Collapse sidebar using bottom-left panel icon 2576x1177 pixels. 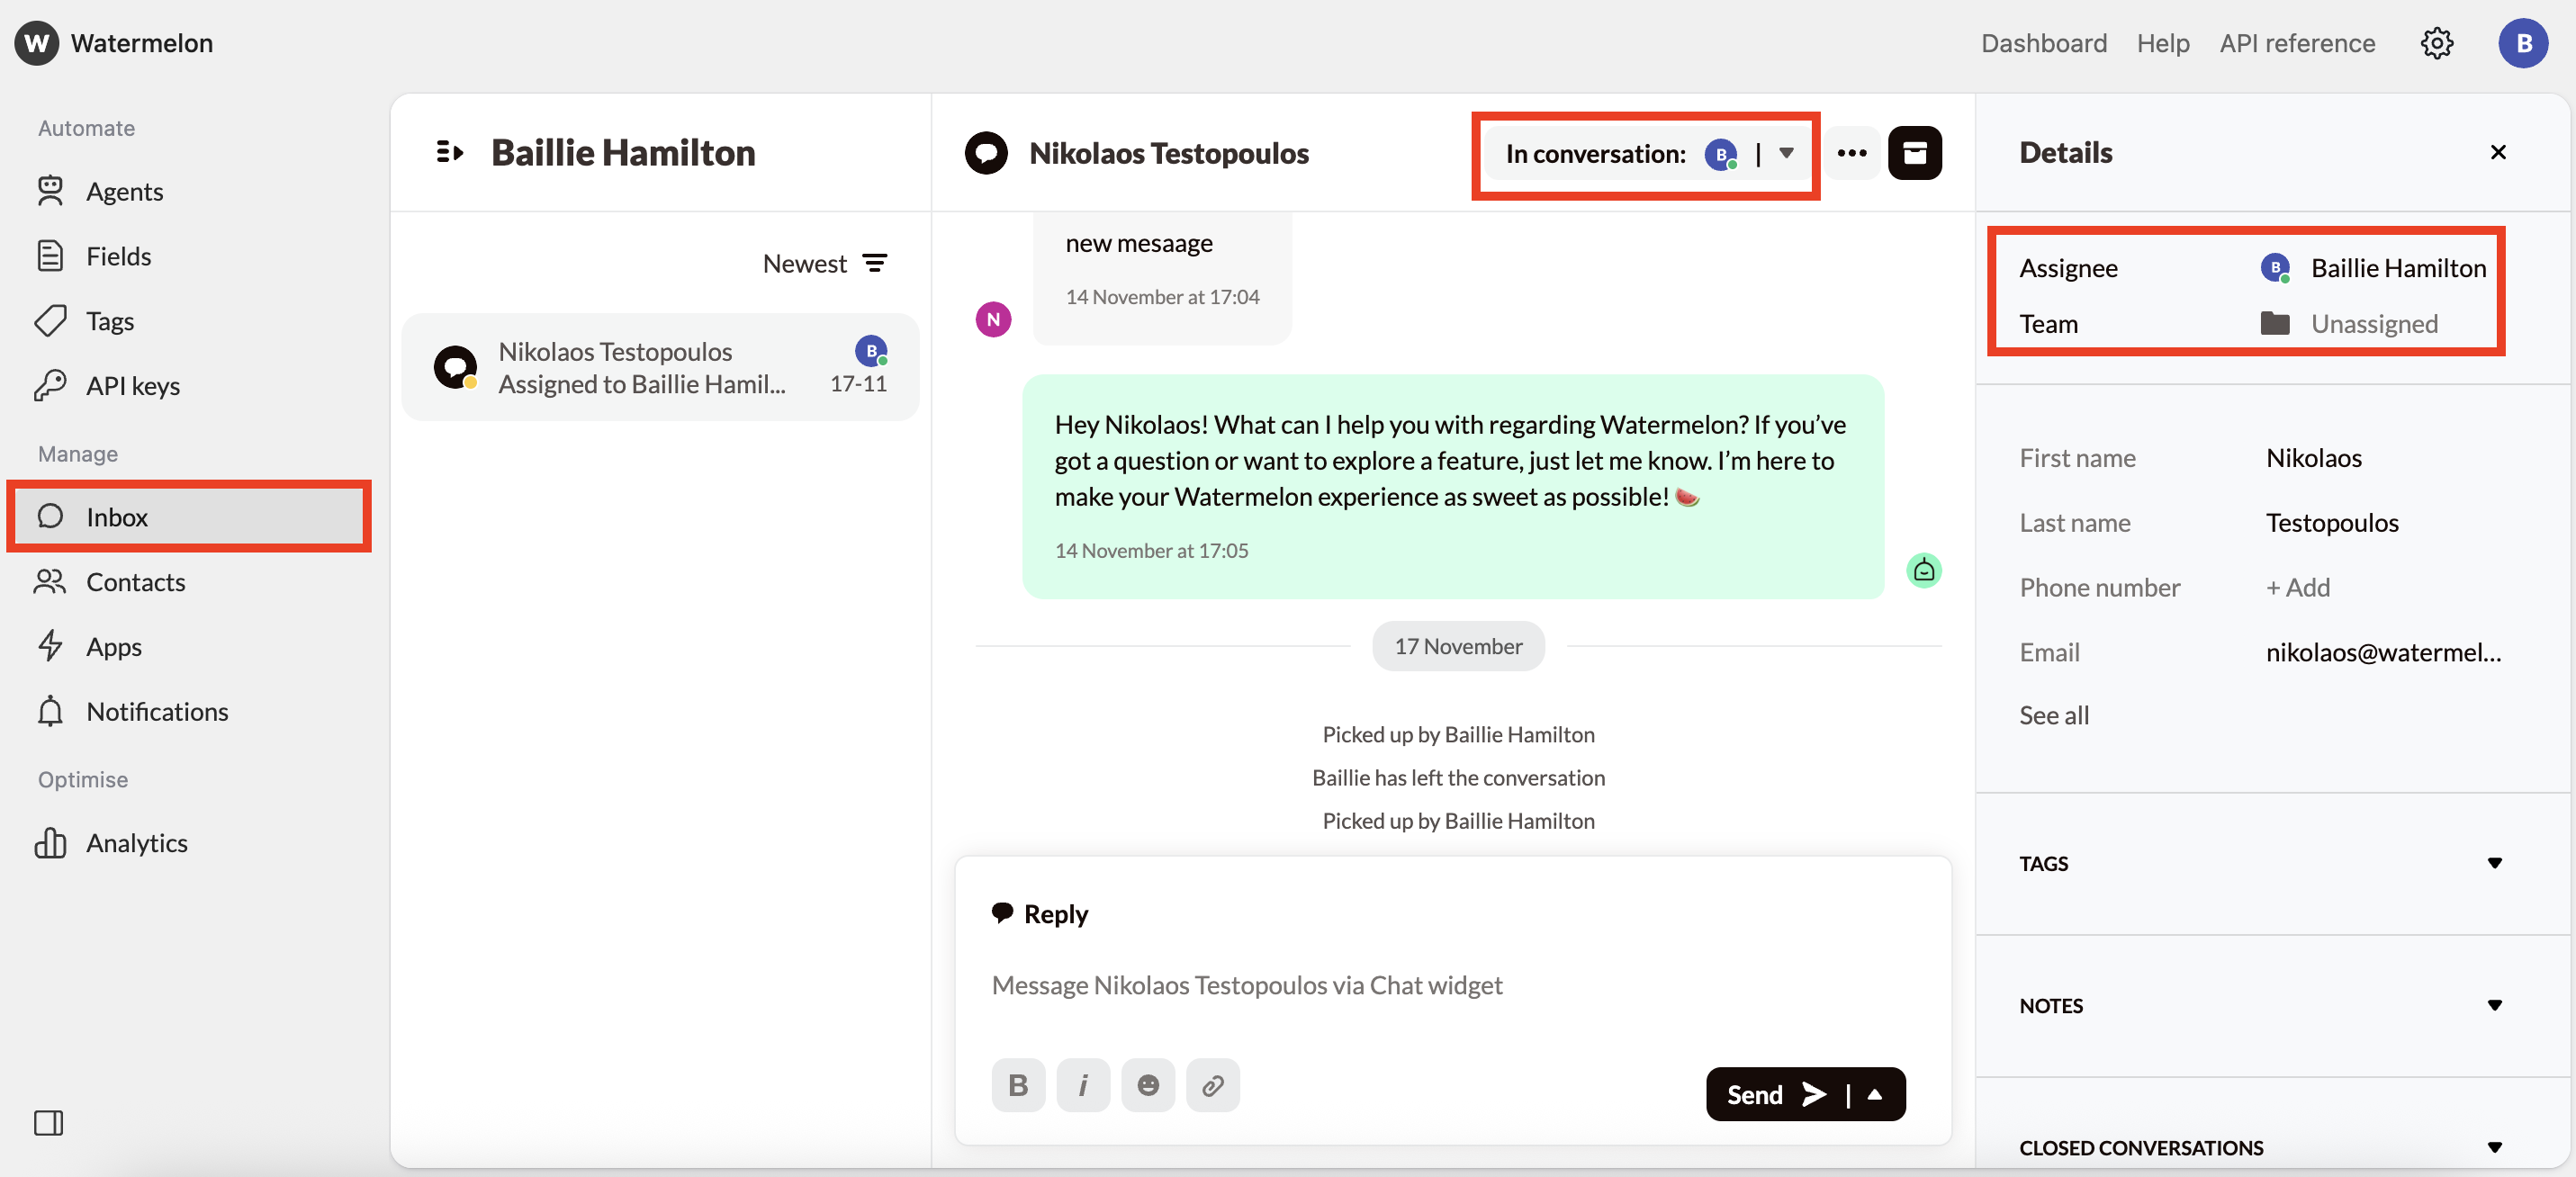coord(48,1123)
